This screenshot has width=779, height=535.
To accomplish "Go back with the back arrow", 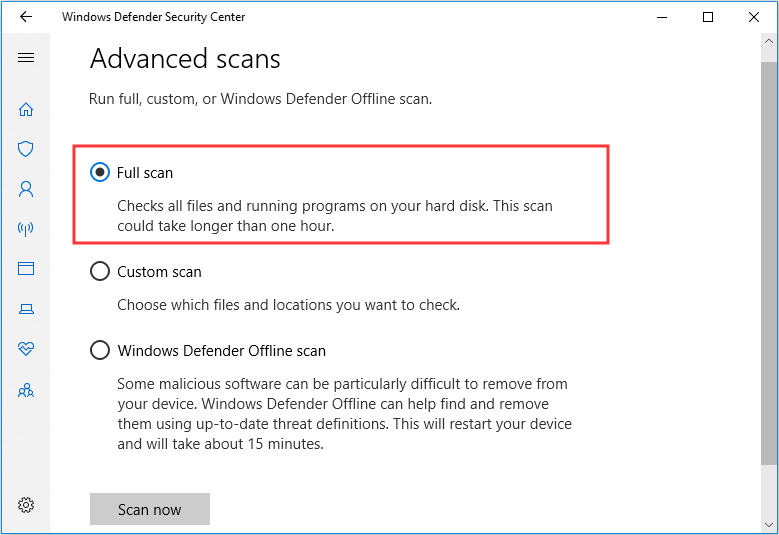I will (26, 17).
